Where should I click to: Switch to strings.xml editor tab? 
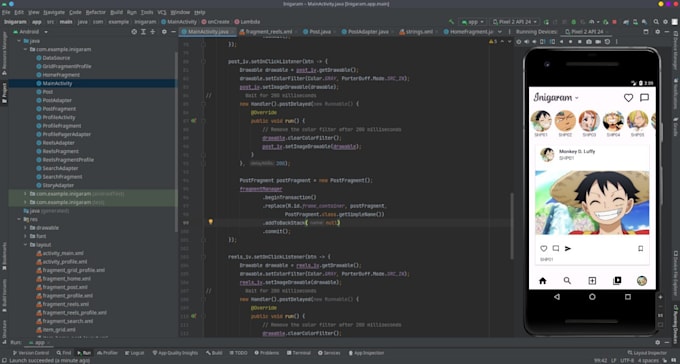tap(418, 32)
